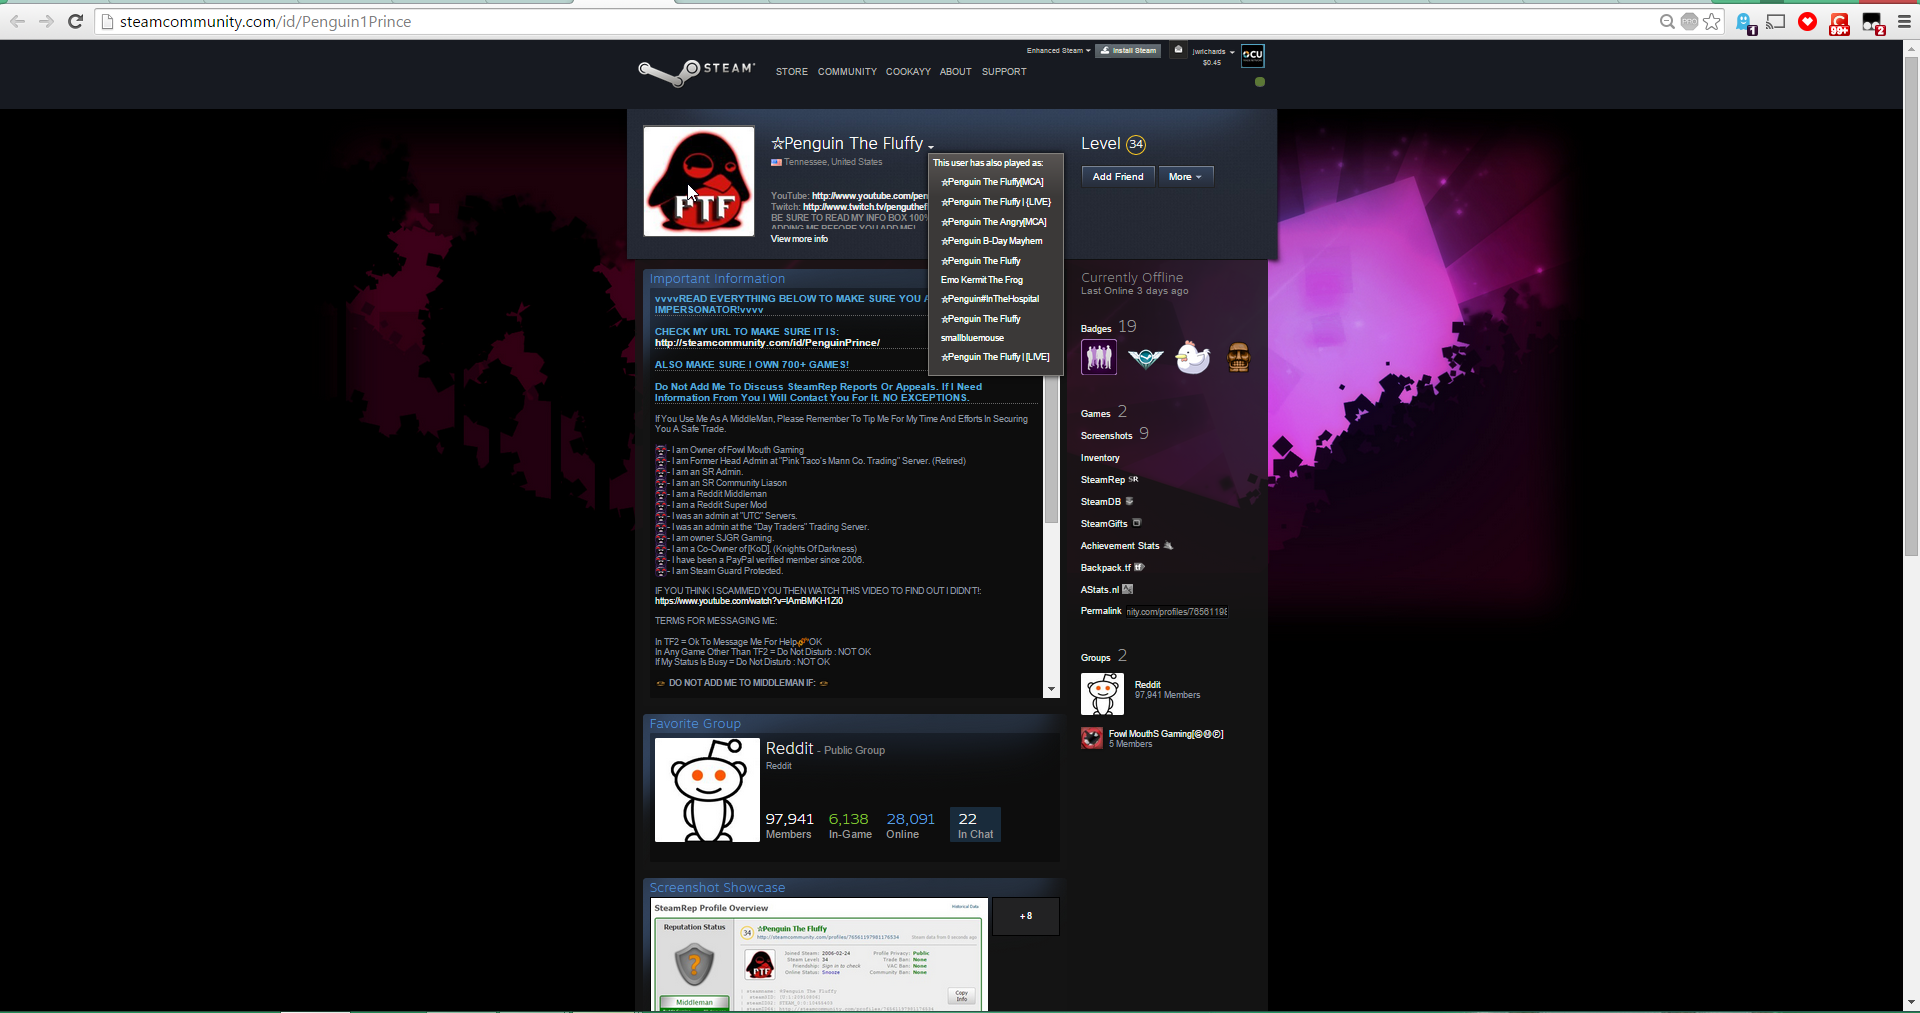The image size is (1920, 1013).
Task: Open the Level 34 badge circle
Action: pos(1136,144)
